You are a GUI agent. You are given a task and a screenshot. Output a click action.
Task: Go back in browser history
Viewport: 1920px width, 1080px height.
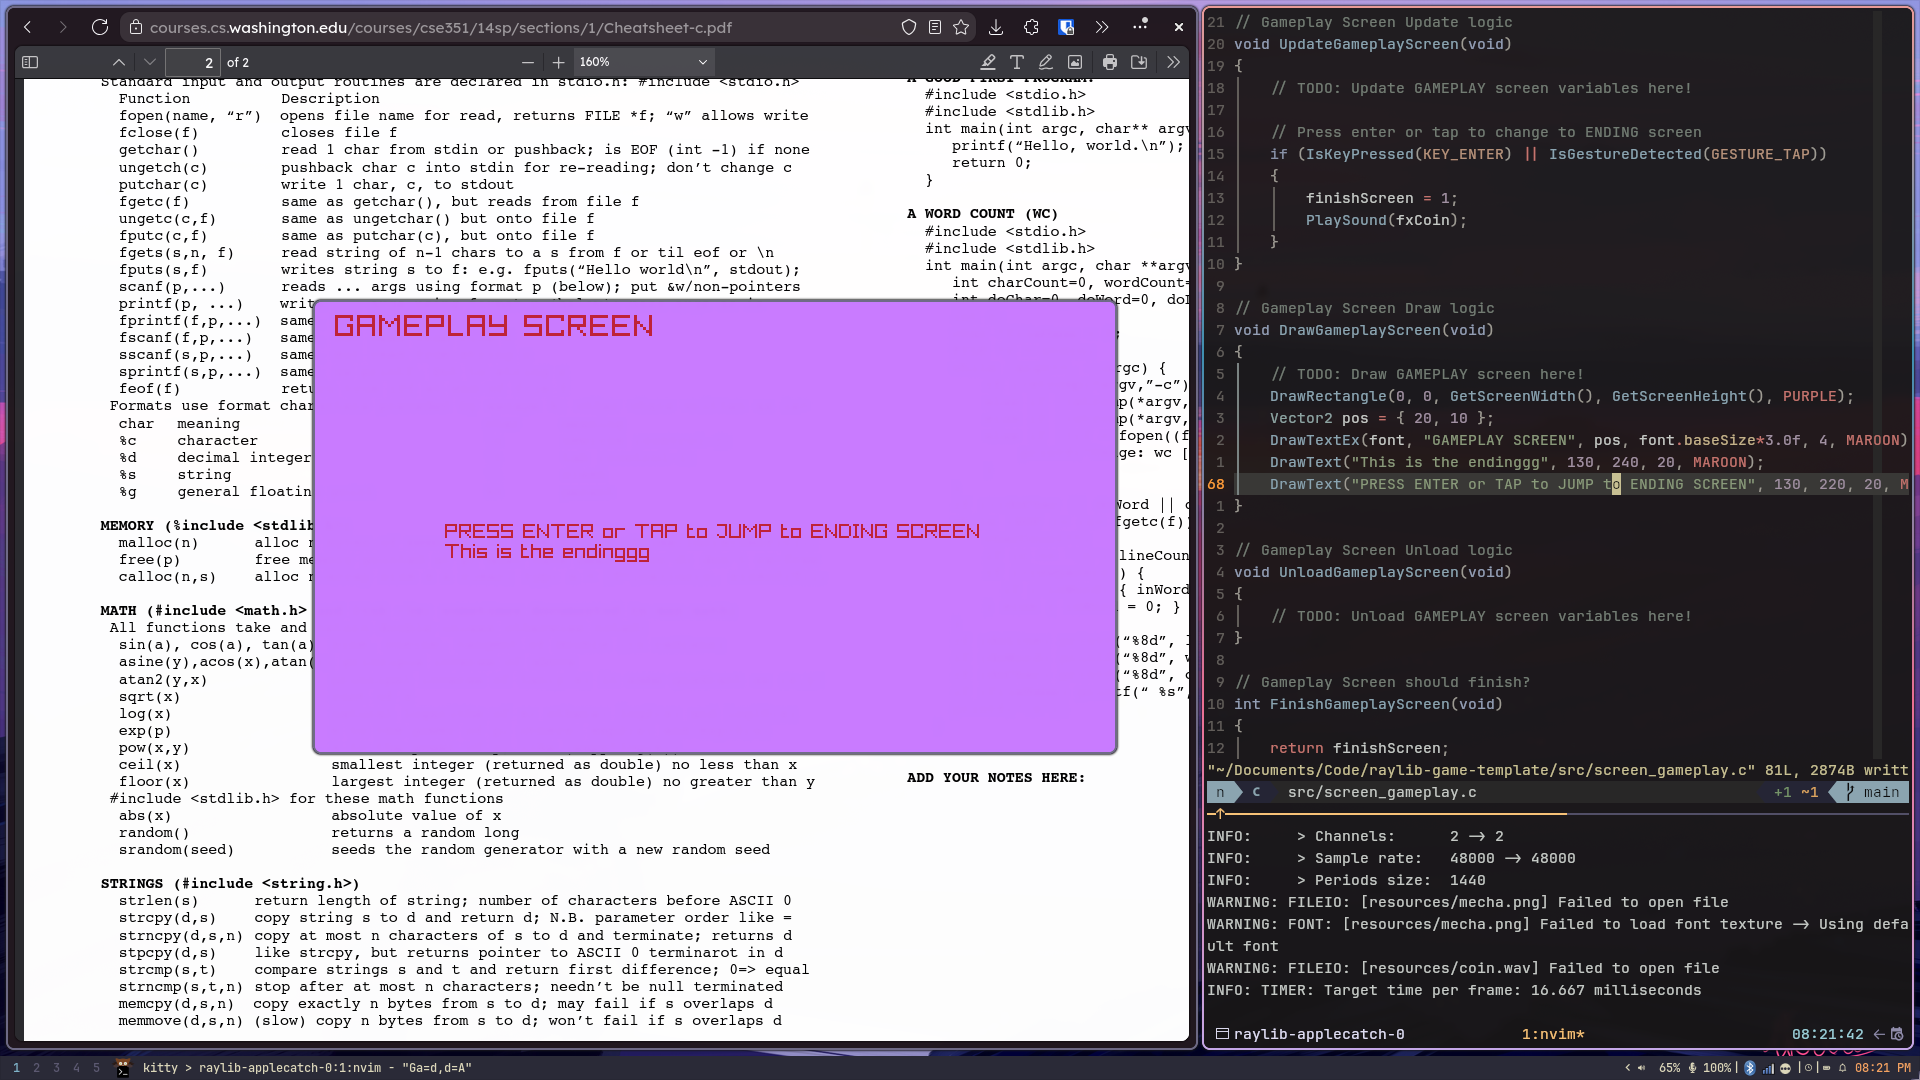pos(28,27)
